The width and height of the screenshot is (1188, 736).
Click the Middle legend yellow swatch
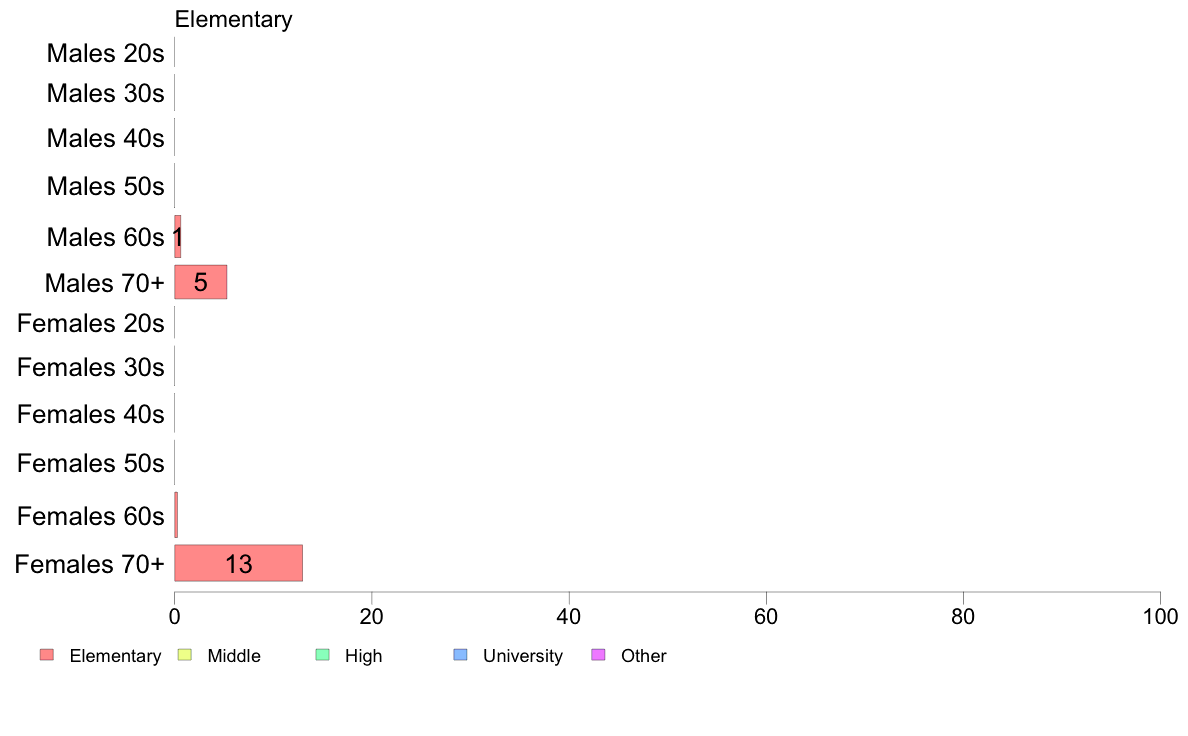[x=184, y=655]
